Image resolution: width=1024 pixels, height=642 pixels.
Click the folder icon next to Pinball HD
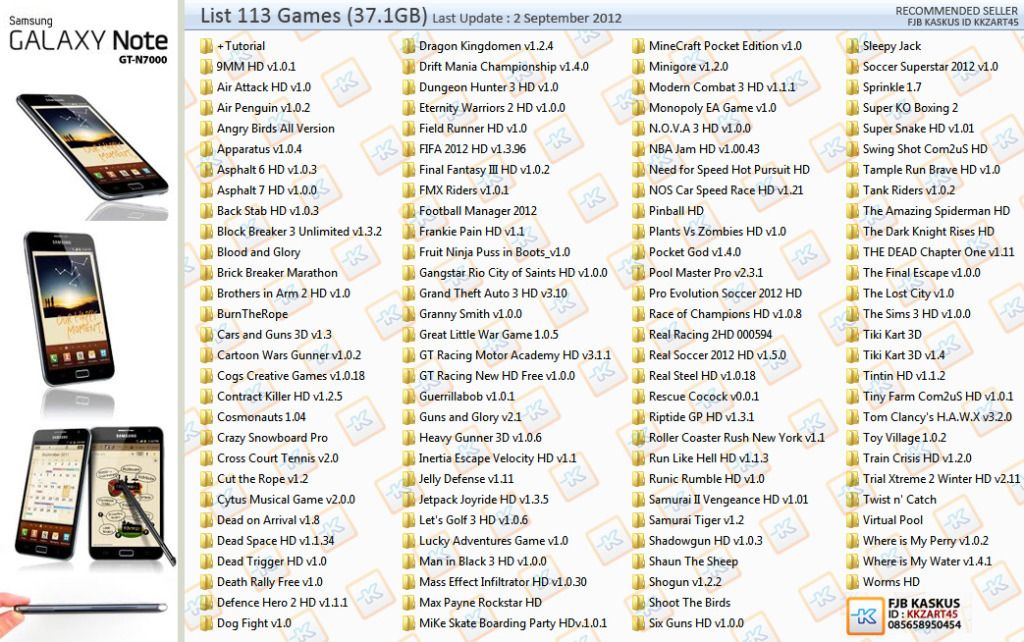point(638,211)
